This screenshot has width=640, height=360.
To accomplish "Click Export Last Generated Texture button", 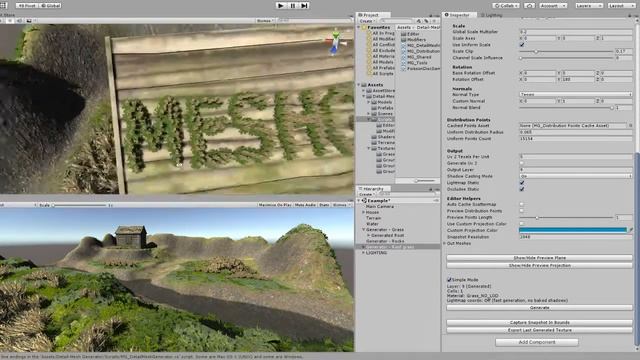I will click(x=539, y=330).
